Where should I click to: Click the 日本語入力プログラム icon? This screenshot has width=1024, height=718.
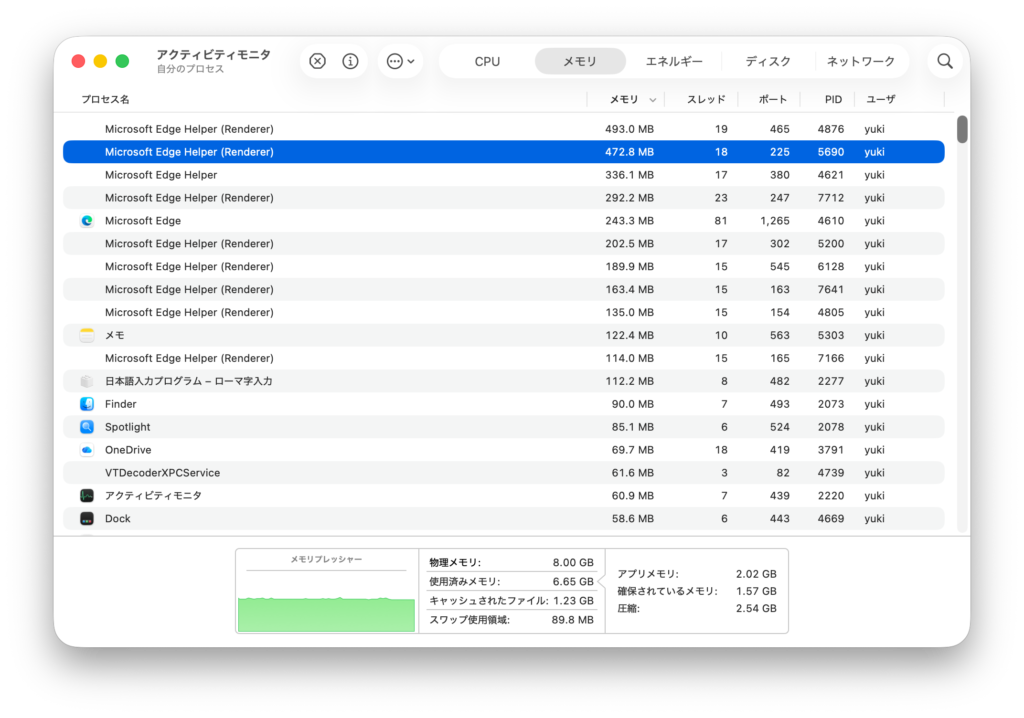(x=87, y=381)
